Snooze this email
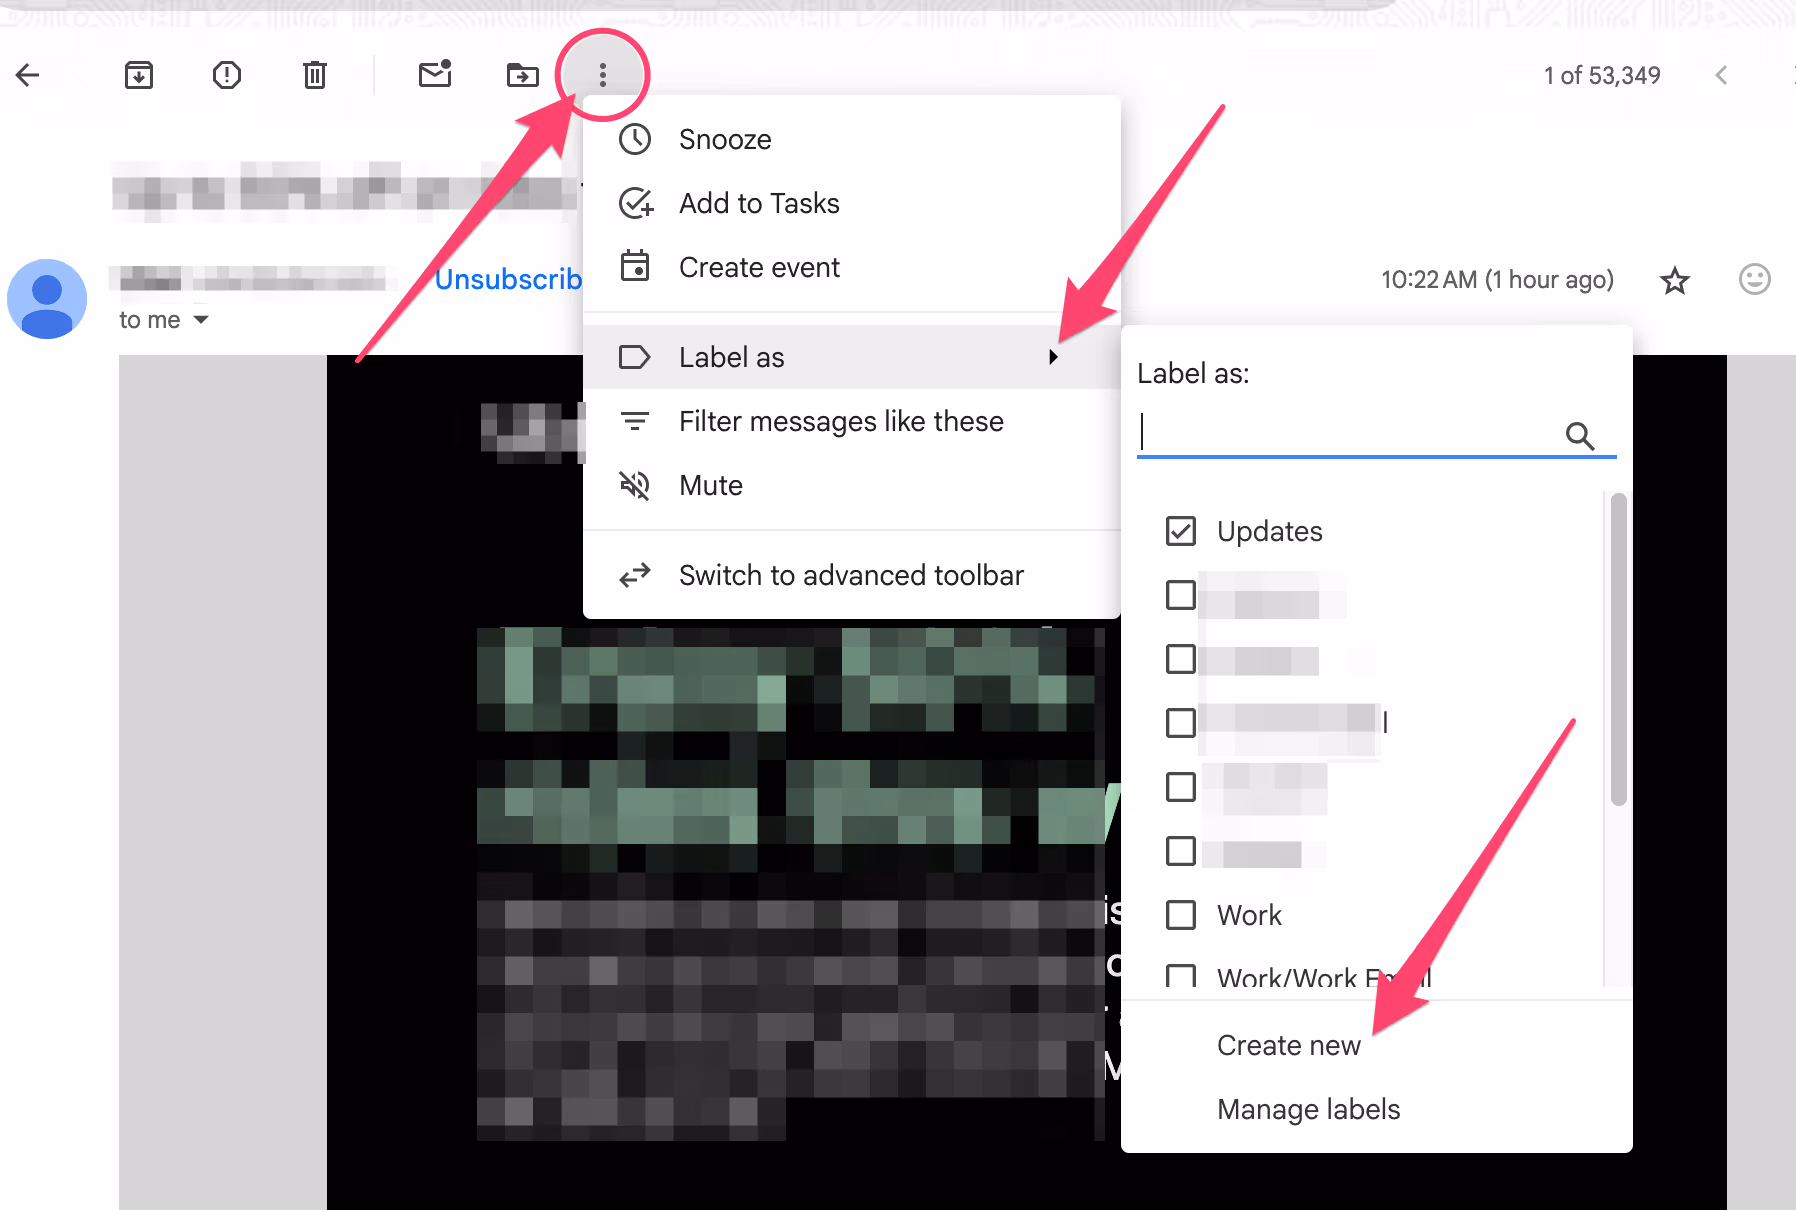Viewport: 1796px width, 1210px height. tap(724, 139)
